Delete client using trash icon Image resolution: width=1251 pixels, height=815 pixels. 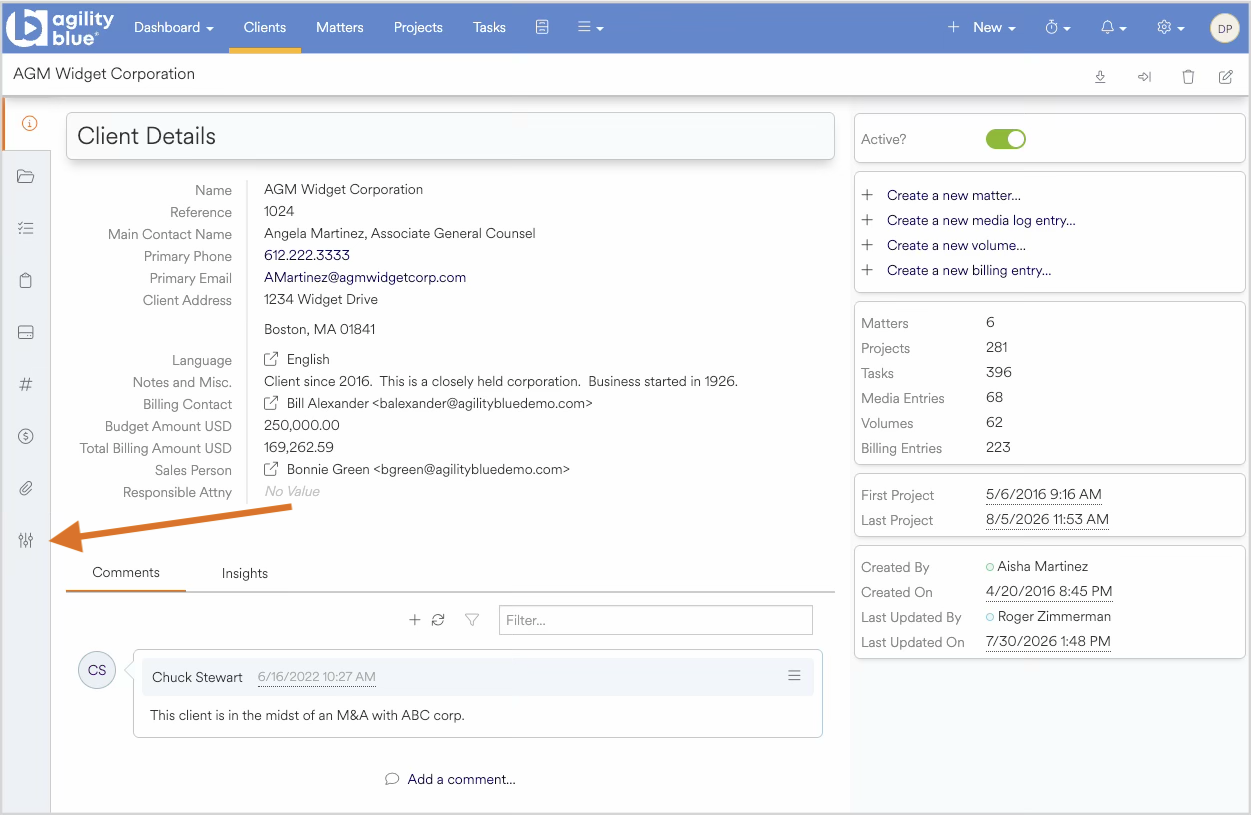(1188, 76)
